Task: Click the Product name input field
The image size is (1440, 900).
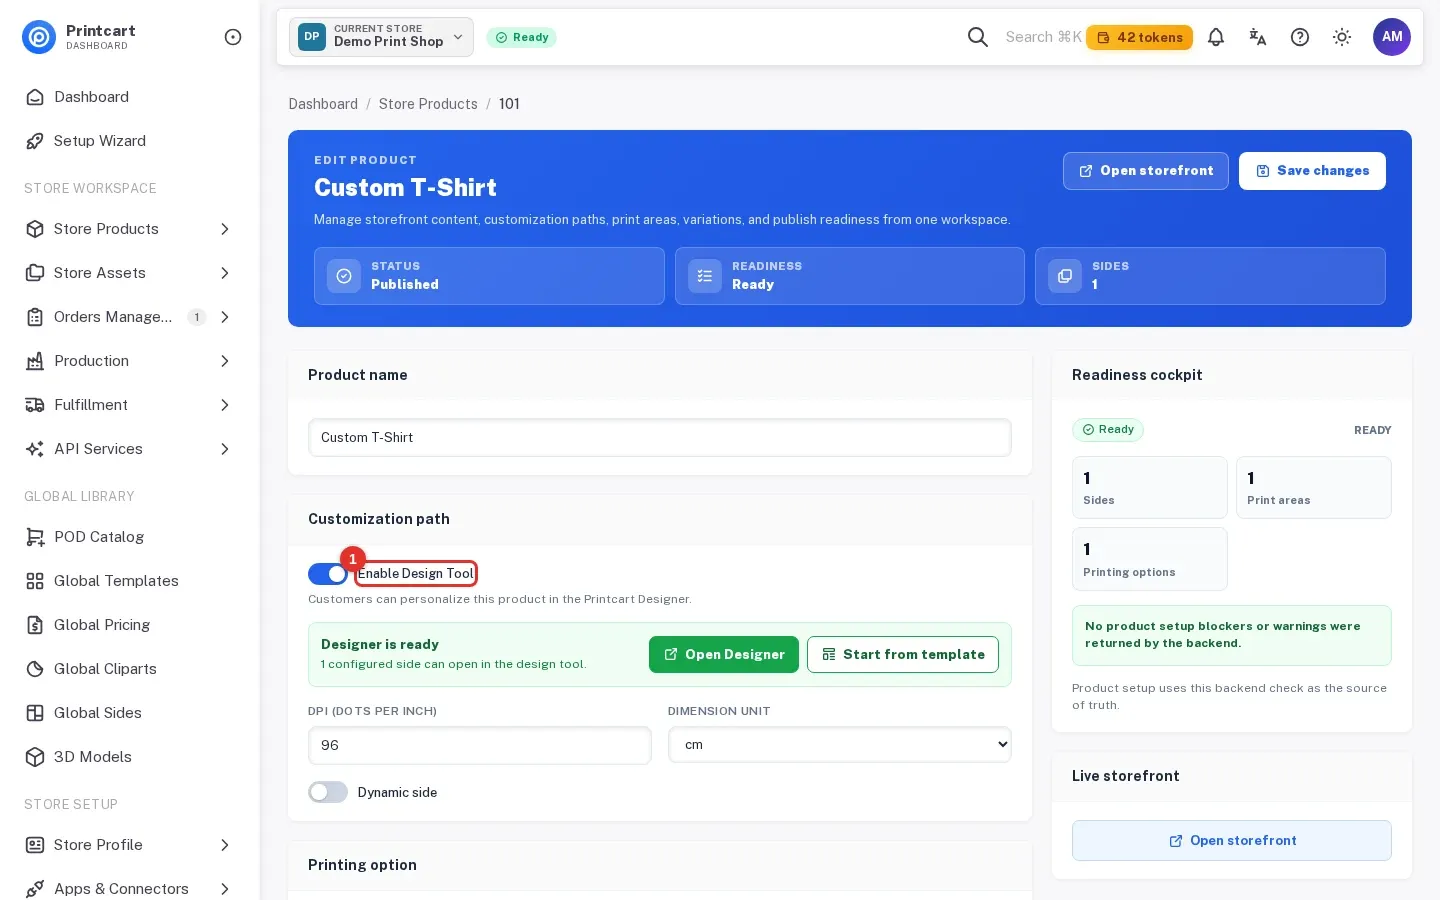Action: tap(660, 438)
